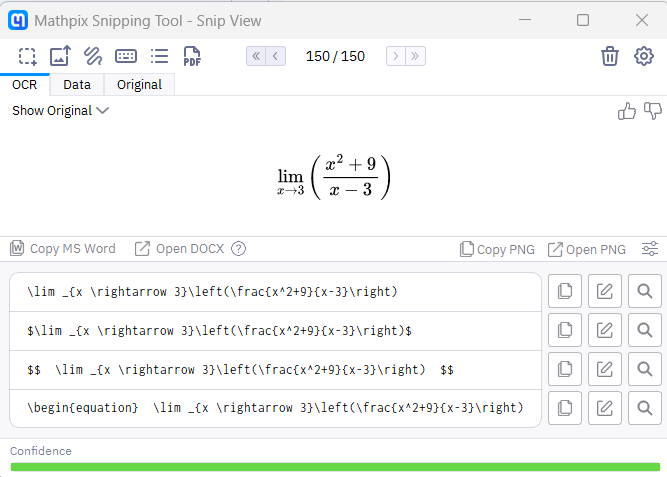Viewport: 667px width, 477px height.
Task: Expand the Show Original dropdown
Action: point(60,111)
